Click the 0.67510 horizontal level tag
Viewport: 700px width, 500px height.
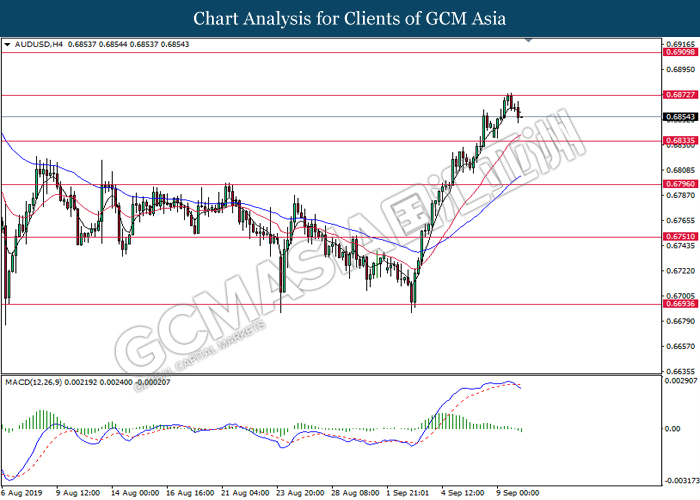click(678, 237)
